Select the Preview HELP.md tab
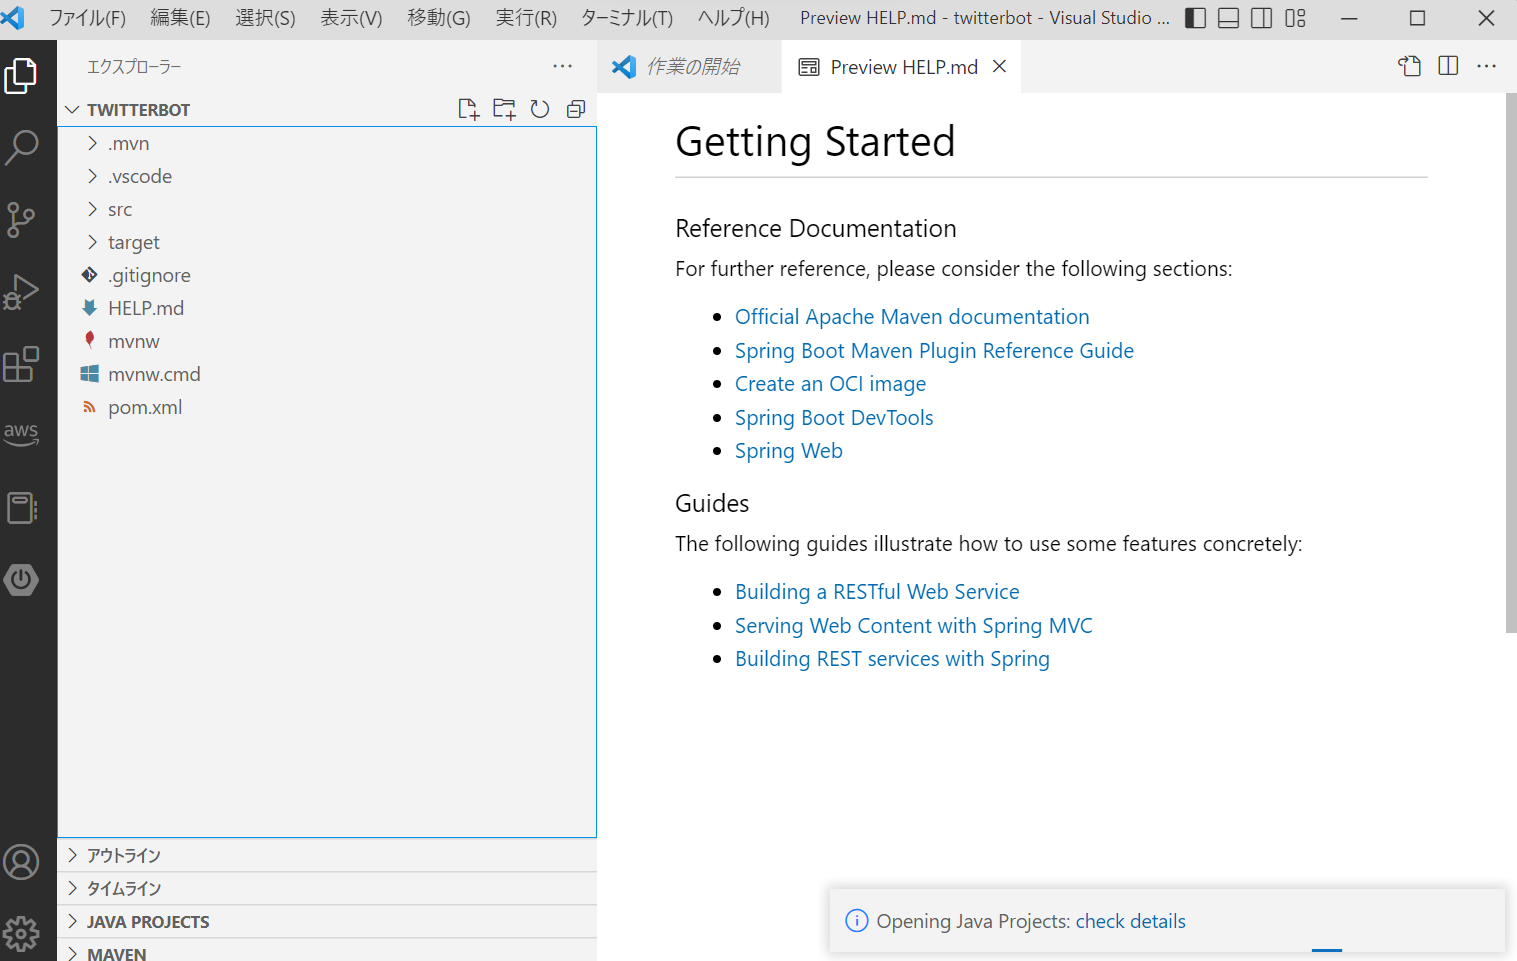The width and height of the screenshot is (1517, 961). click(901, 66)
